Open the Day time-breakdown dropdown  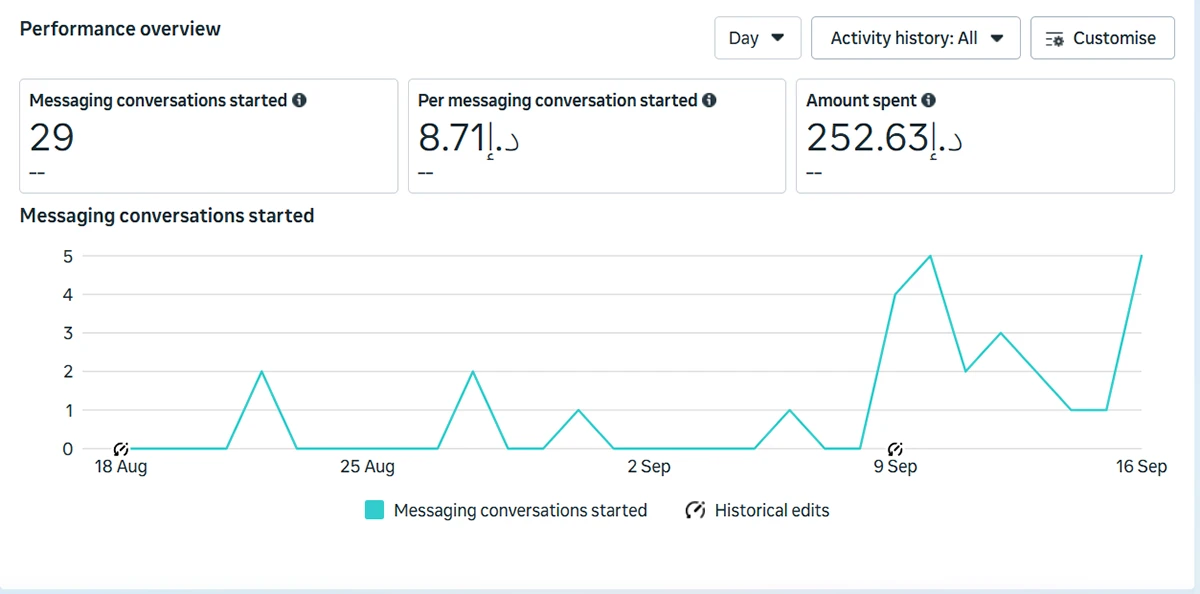tap(757, 38)
